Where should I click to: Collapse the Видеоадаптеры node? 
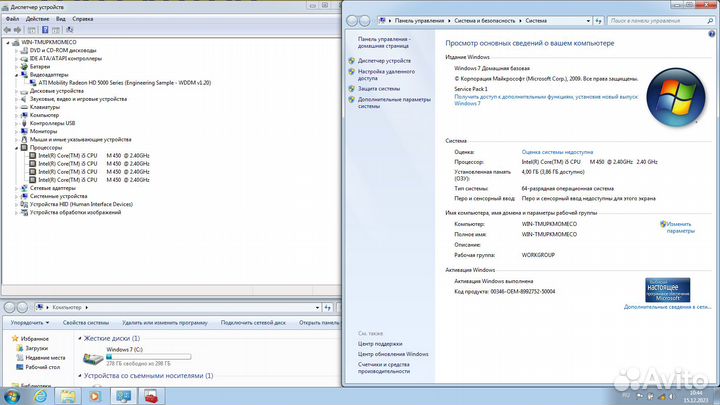tap(17, 75)
